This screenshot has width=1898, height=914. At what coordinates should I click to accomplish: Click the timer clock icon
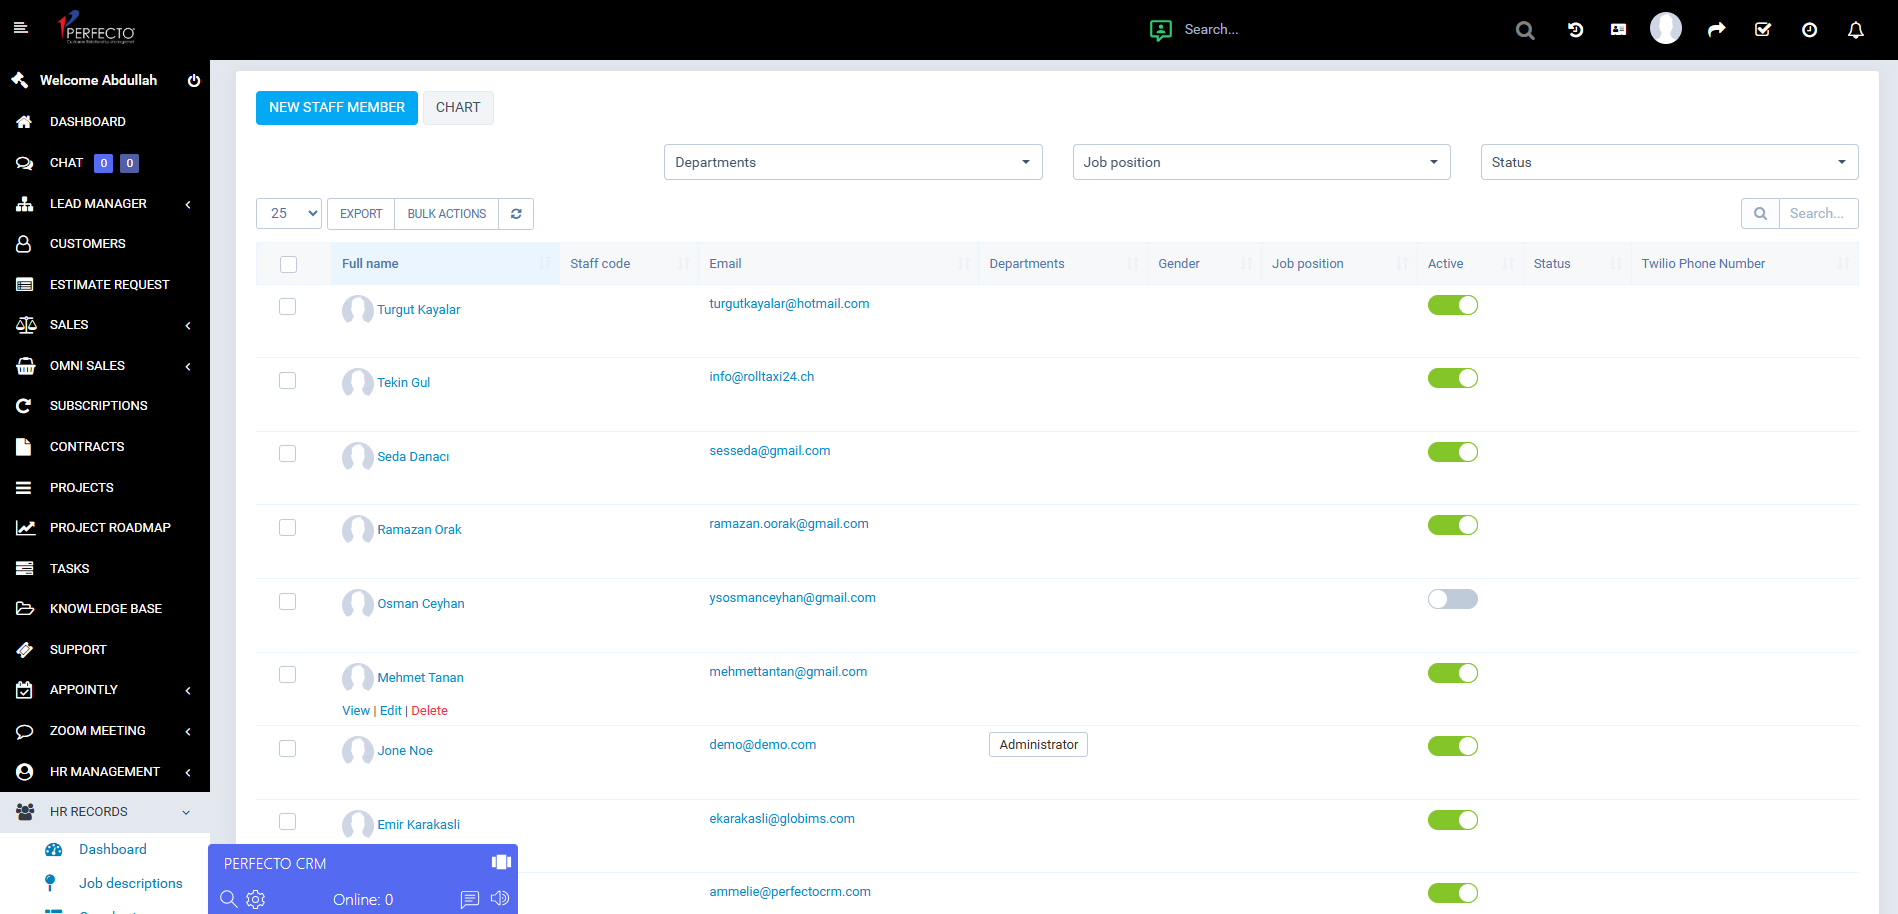coord(1809,30)
